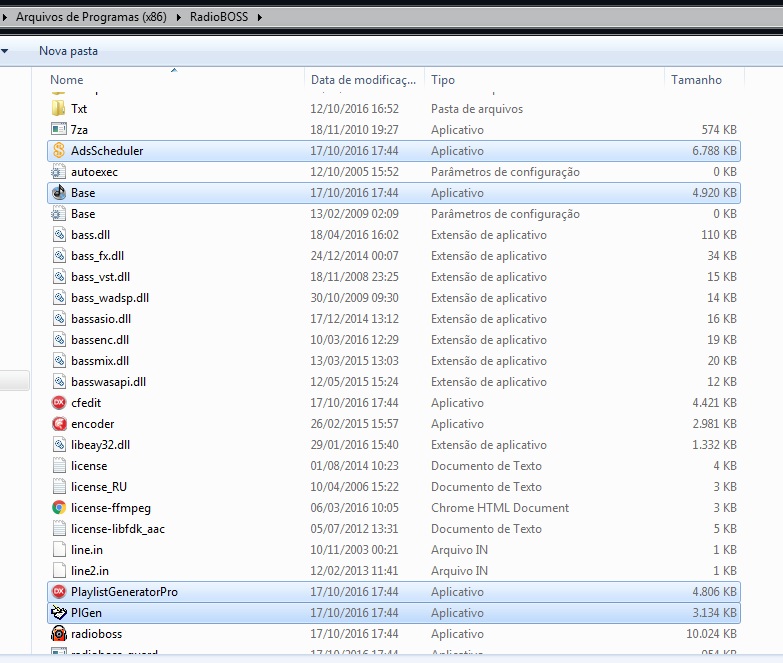Select the file name line2.in

pos(89,571)
